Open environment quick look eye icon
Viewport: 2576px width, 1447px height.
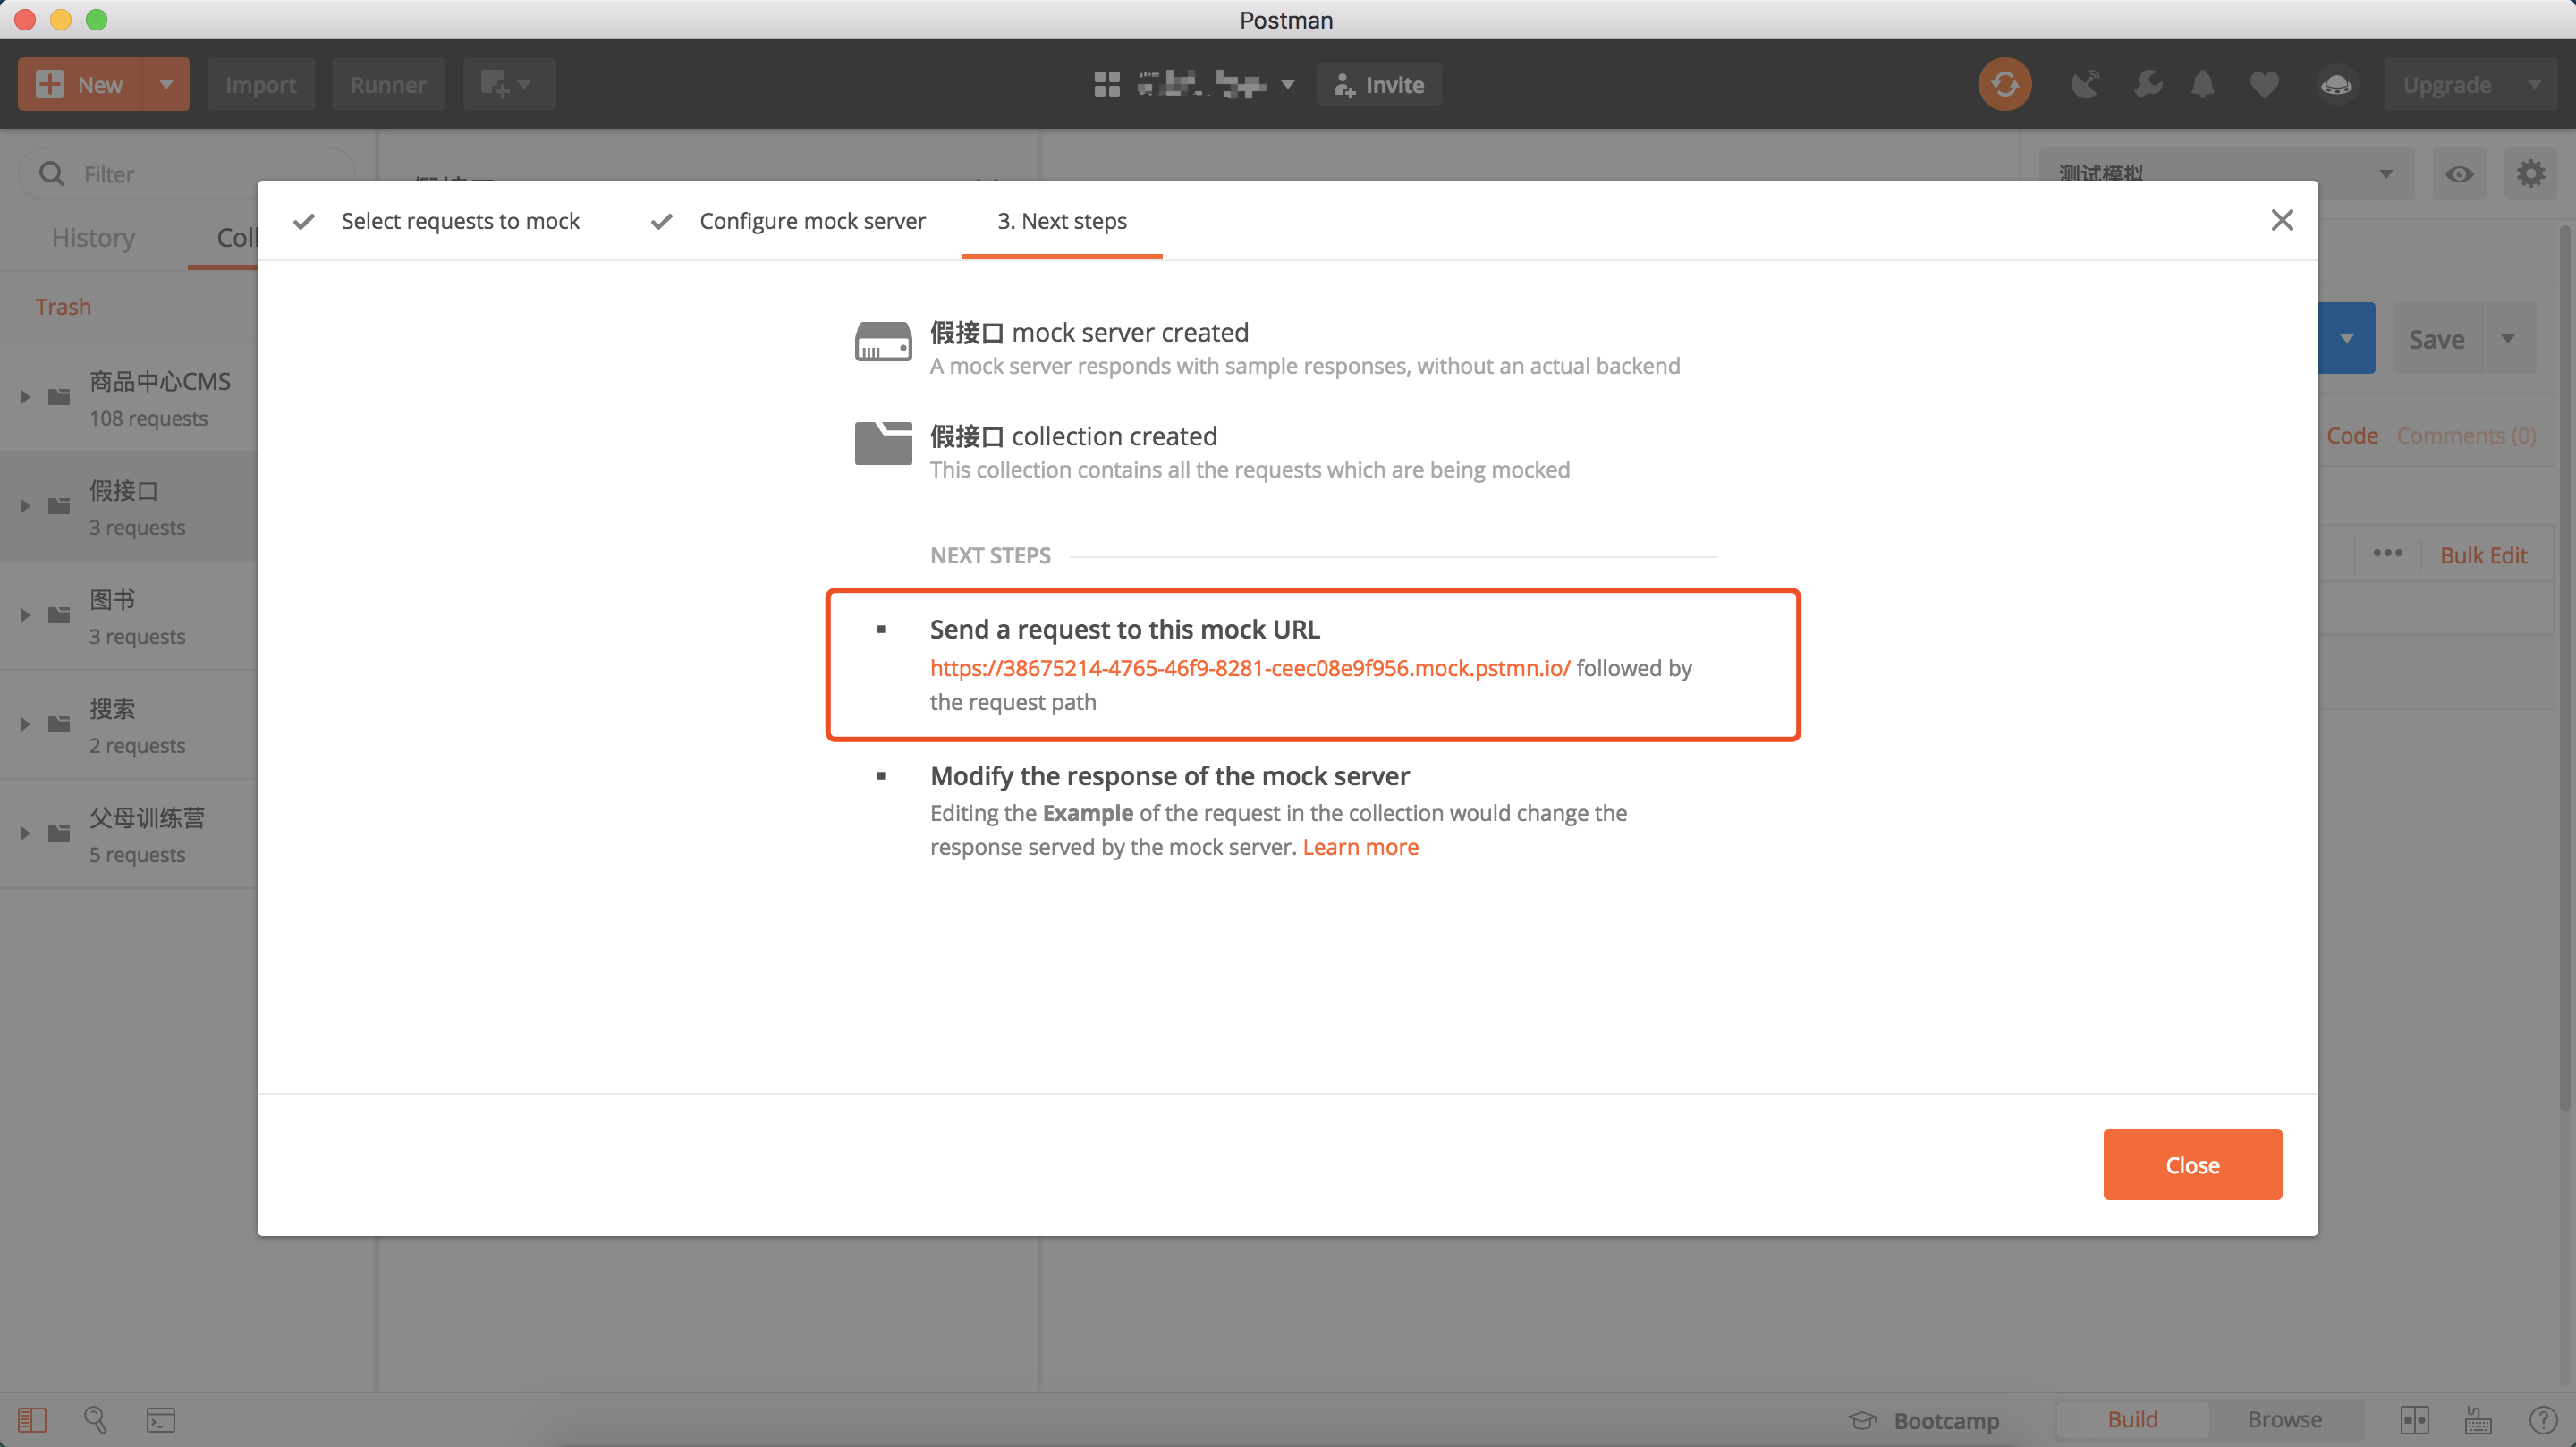coord(2459,174)
